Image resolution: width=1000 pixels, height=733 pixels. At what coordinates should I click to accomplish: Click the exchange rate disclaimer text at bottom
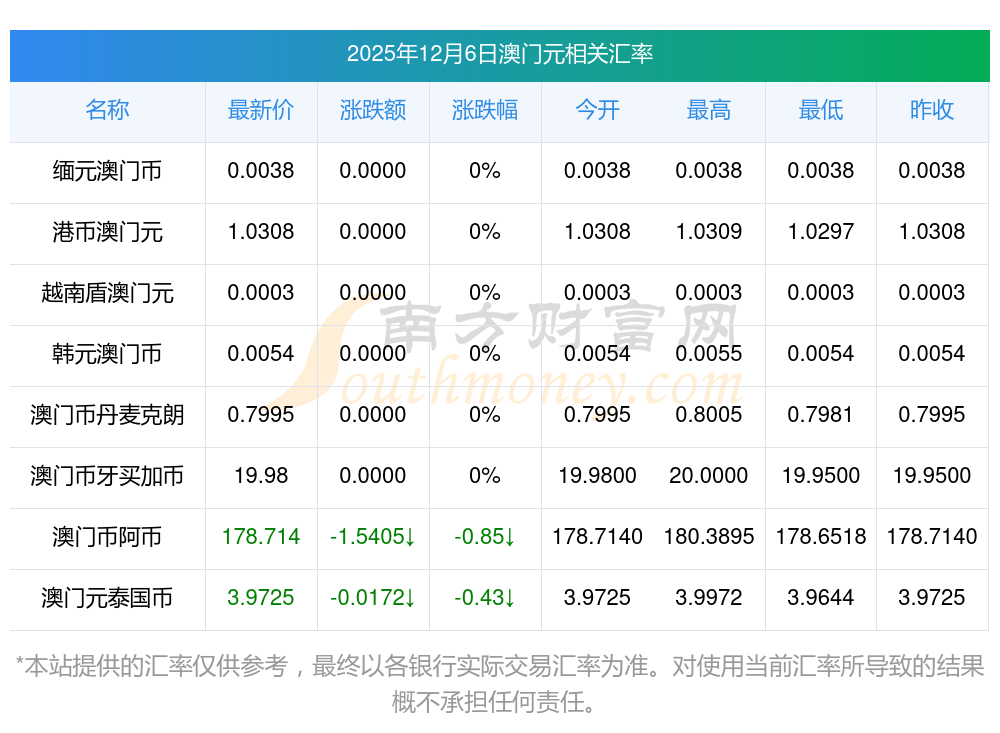pyautogui.click(x=499, y=683)
